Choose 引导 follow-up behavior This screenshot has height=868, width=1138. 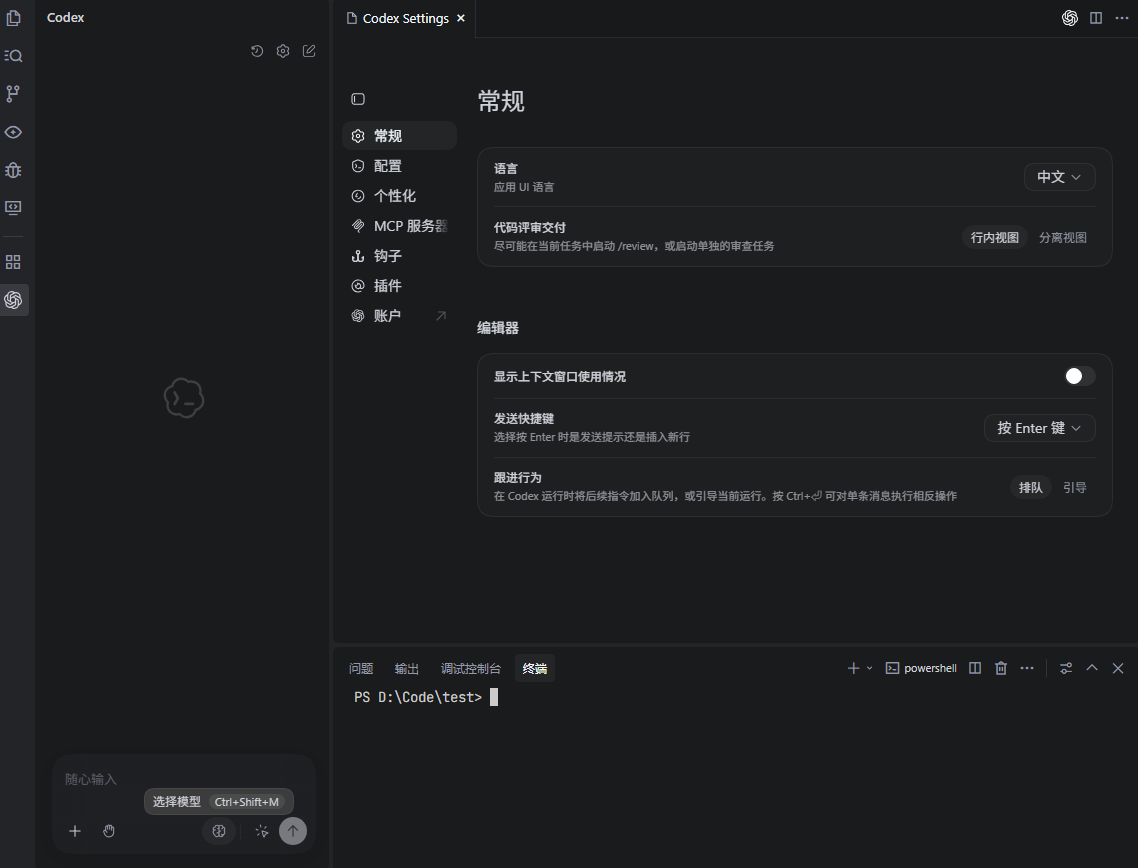coord(1075,488)
